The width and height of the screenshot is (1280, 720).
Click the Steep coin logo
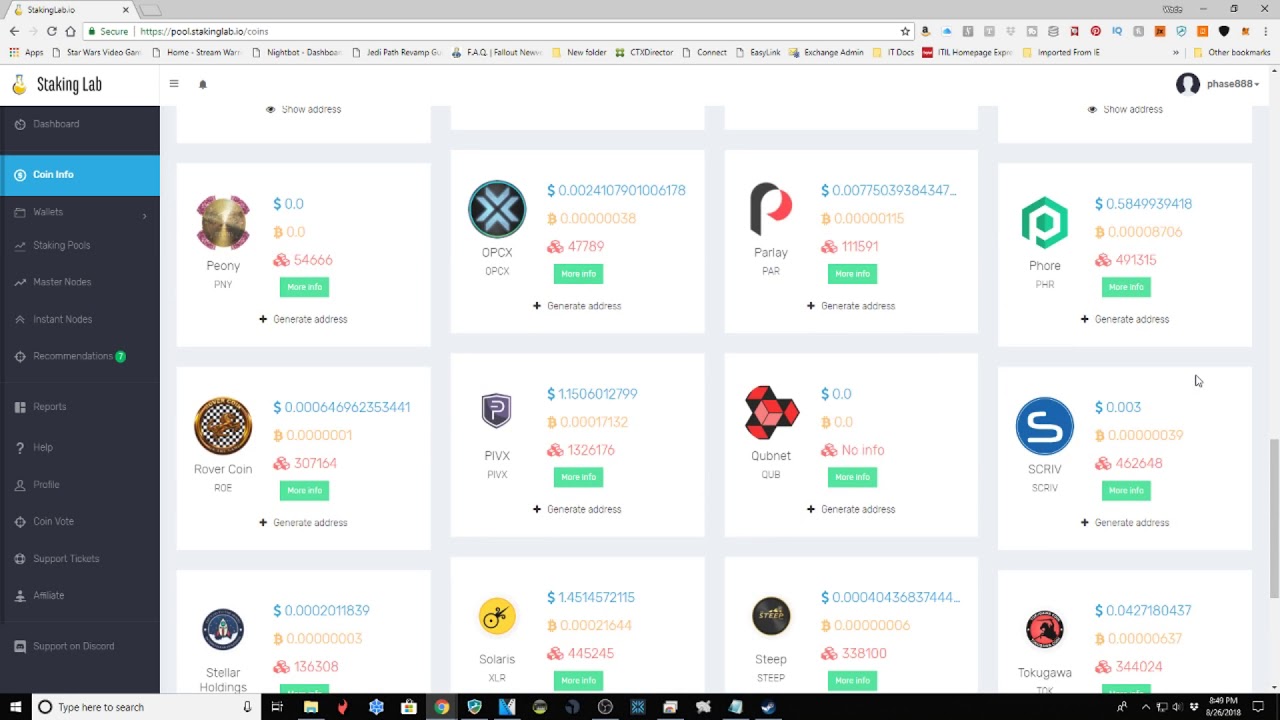[x=771, y=616]
